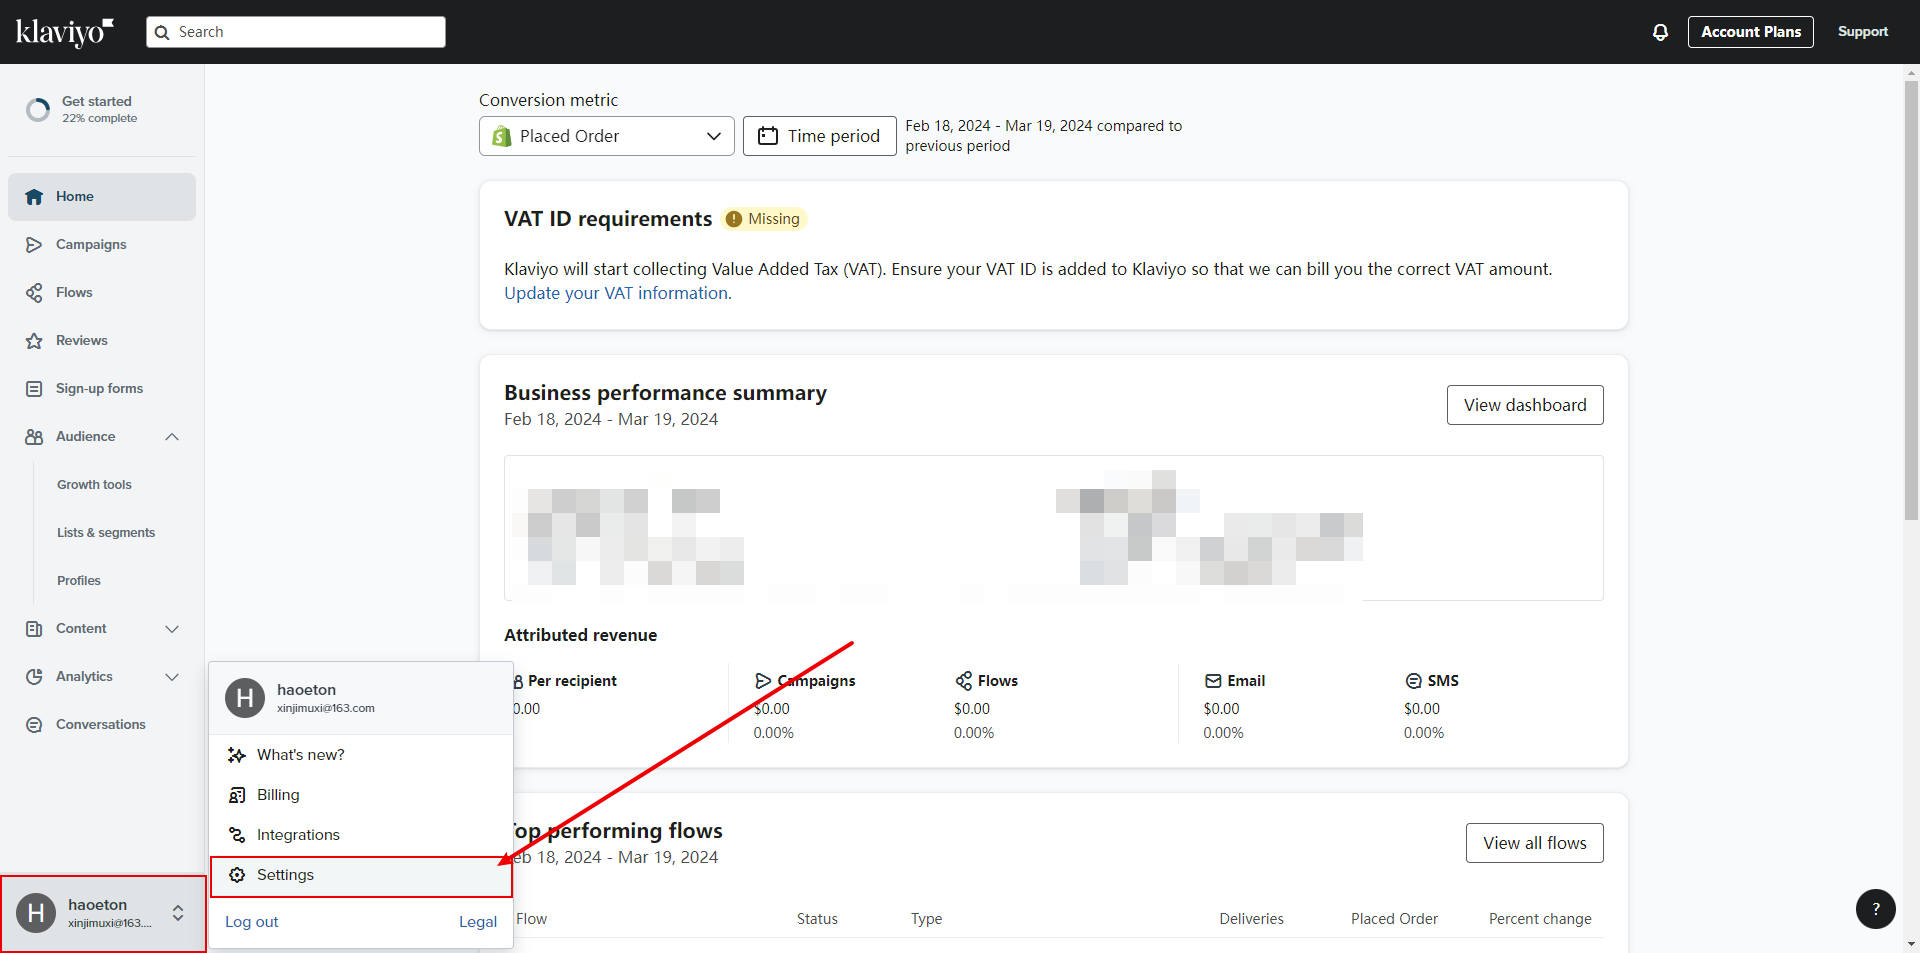Click the calendar icon in Time period
The height and width of the screenshot is (953, 1920).
coord(768,136)
